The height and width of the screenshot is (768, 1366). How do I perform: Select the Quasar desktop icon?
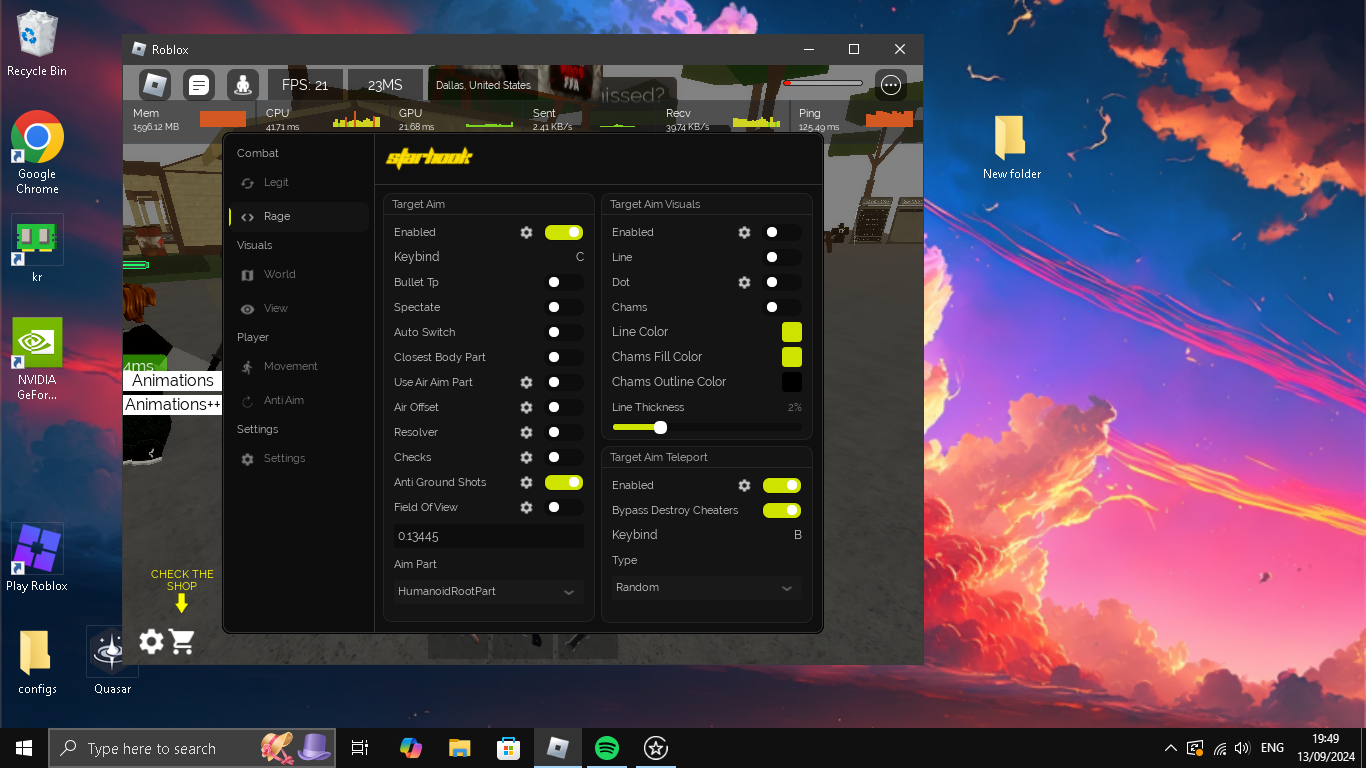112,660
